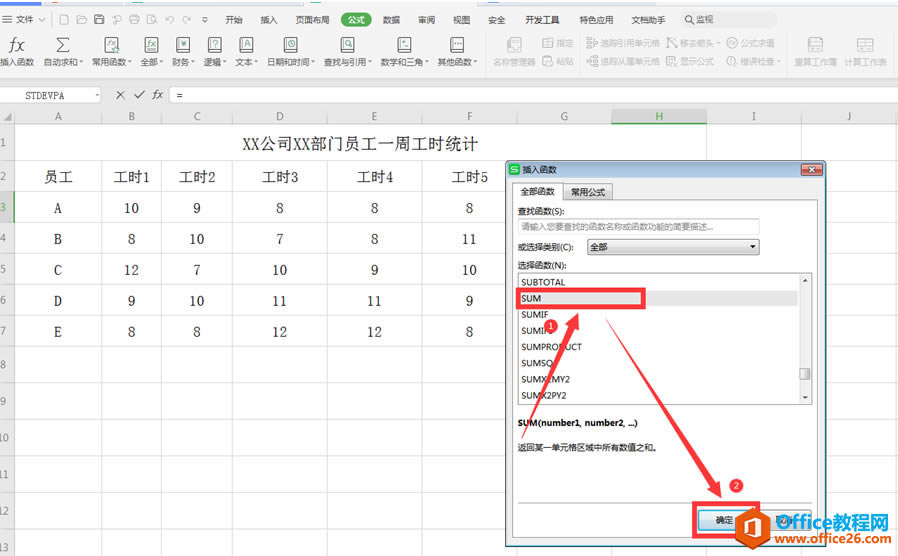Click the 查找函数 search input field
This screenshot has height=556, width=898.
pos(638,227)
